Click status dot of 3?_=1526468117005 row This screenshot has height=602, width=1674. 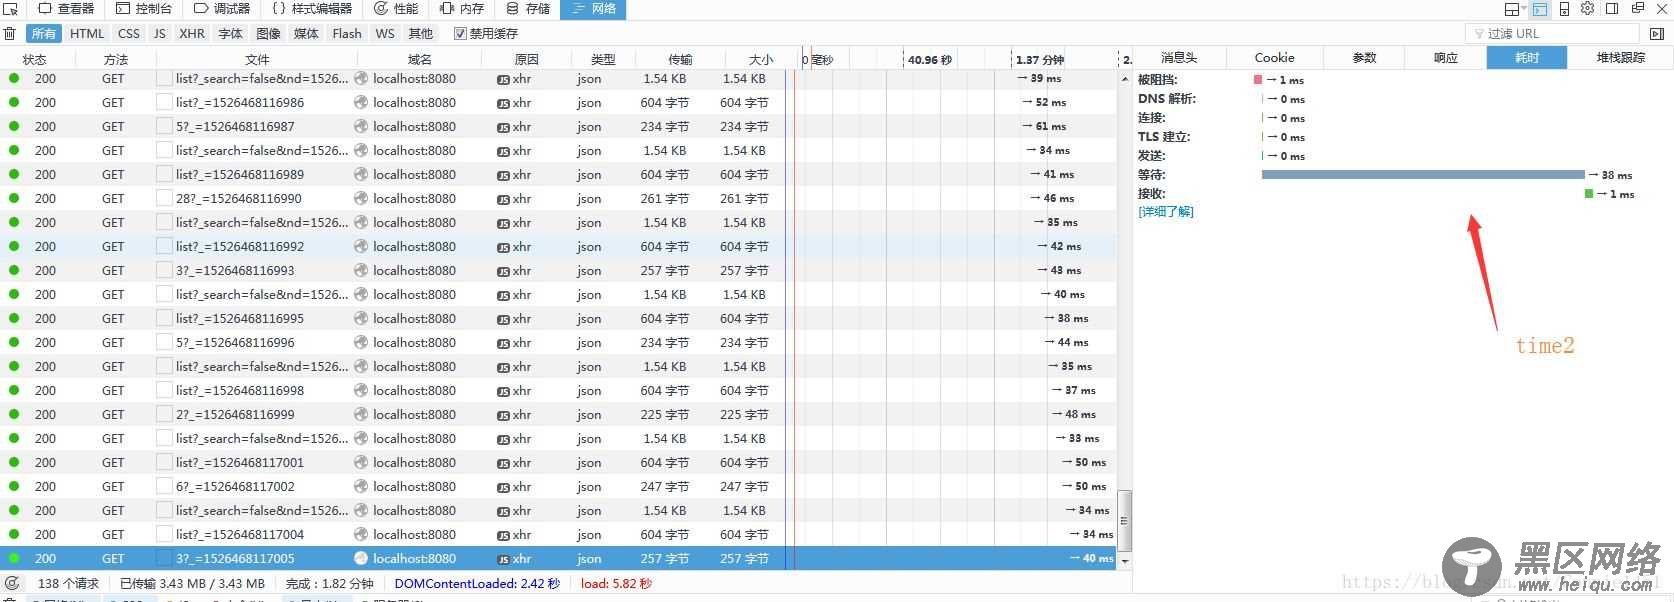(x=14, y=558)
